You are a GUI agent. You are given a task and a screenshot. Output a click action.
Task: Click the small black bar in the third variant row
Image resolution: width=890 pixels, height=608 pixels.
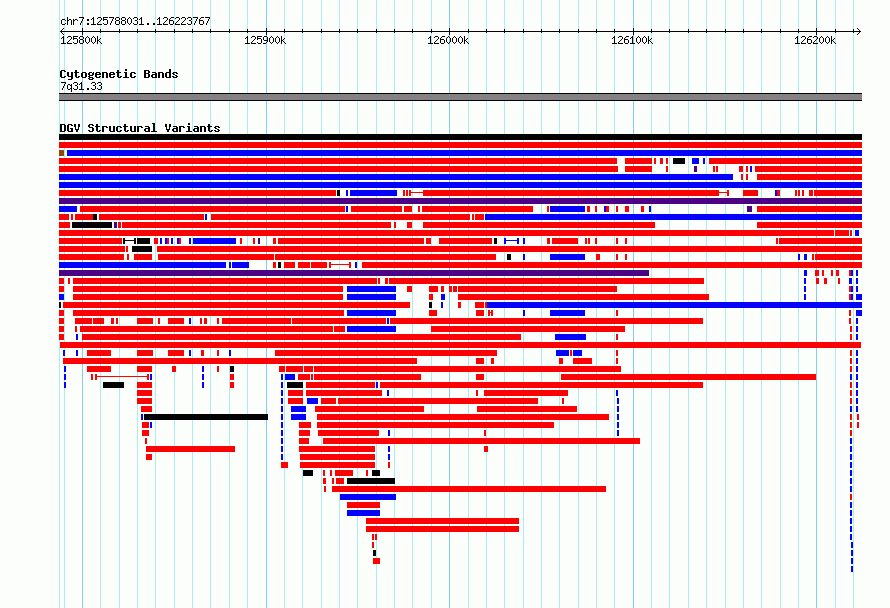click(679, 161)
